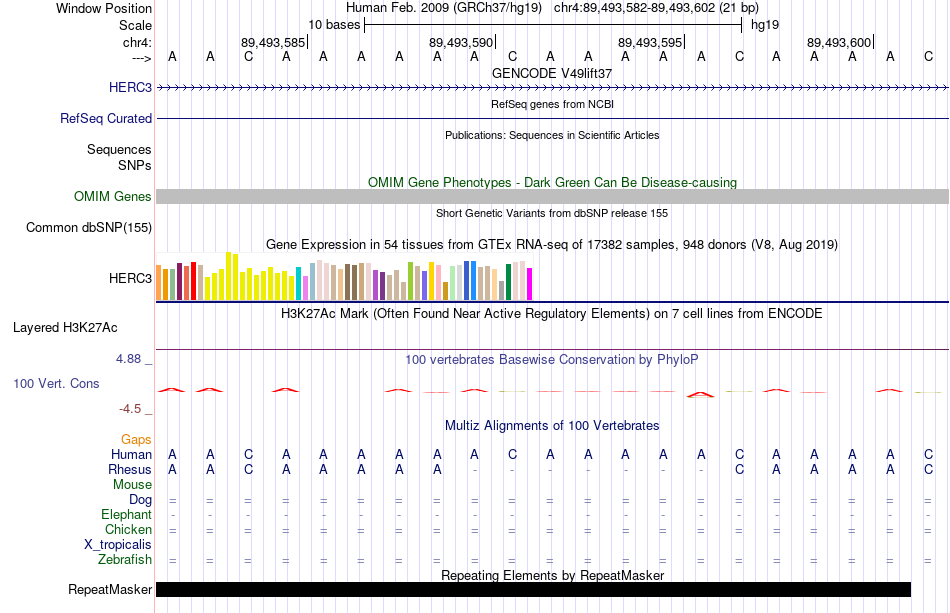950x613 pixels.
Task: Click the Multiz Alignments of 100 Vertebrates title
Action: [x=552, y=425]
